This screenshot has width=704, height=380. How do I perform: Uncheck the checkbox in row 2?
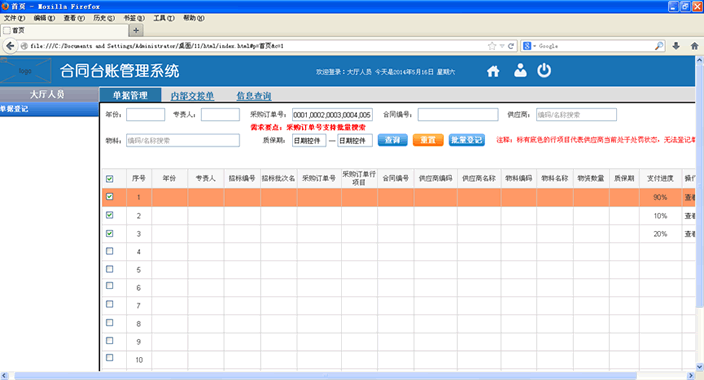(x=110, y=215)
